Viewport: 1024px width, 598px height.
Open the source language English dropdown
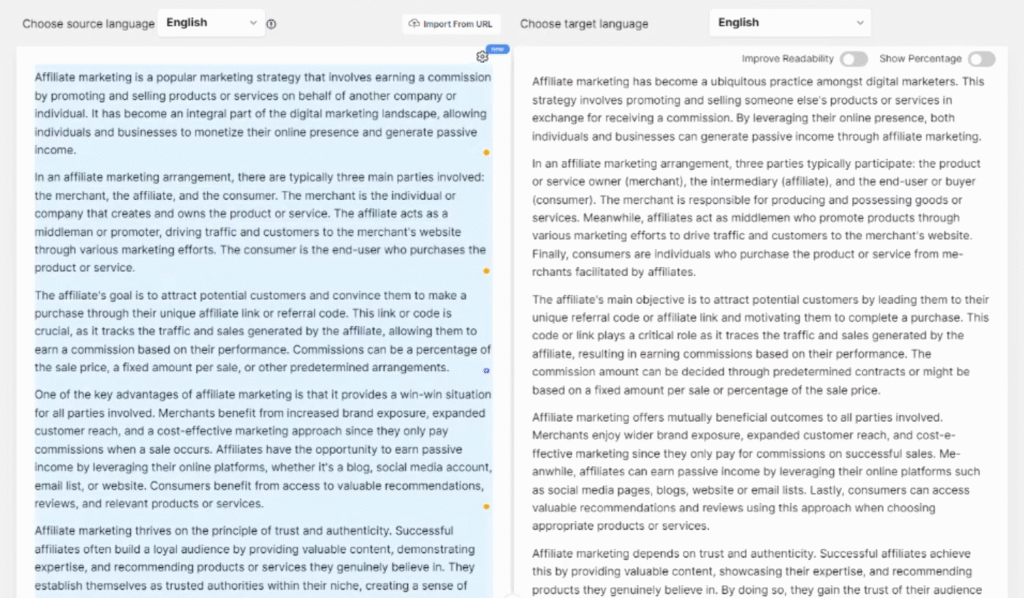point(211,23)
